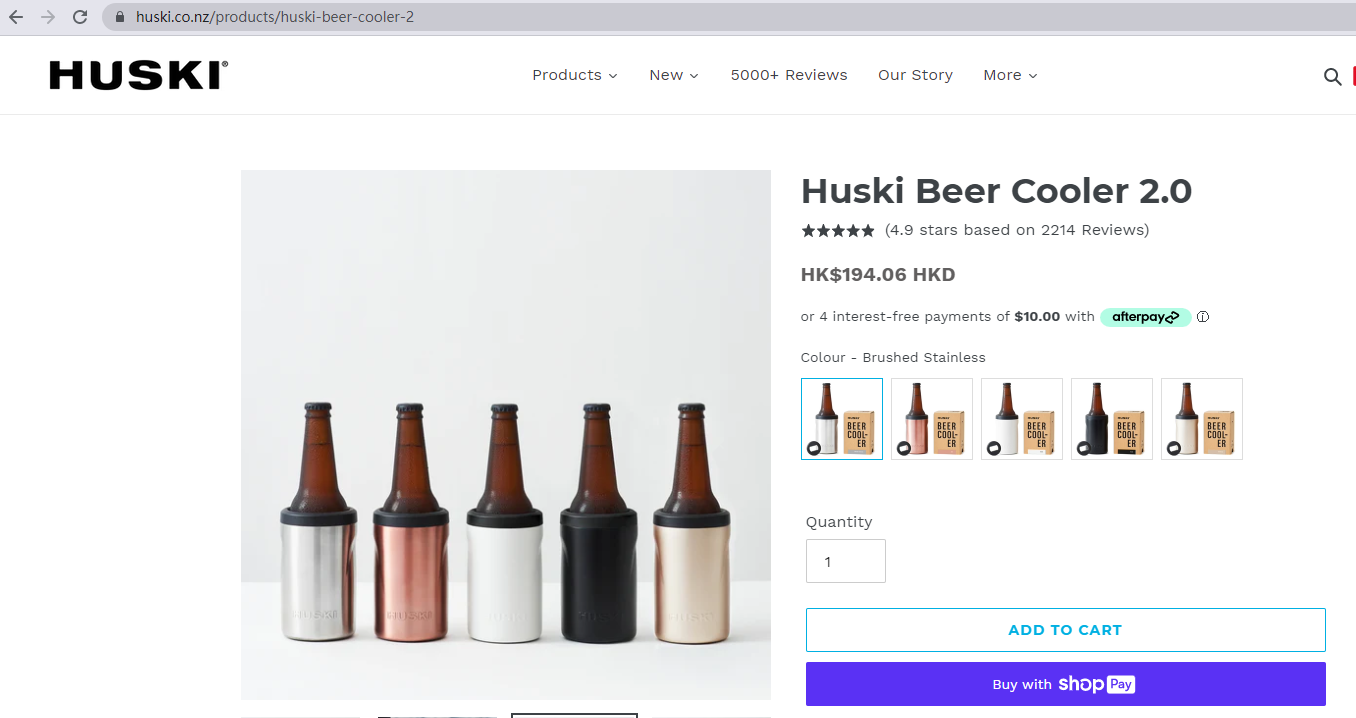Open the 5000+ Reviews page

(x=789, y=75)
